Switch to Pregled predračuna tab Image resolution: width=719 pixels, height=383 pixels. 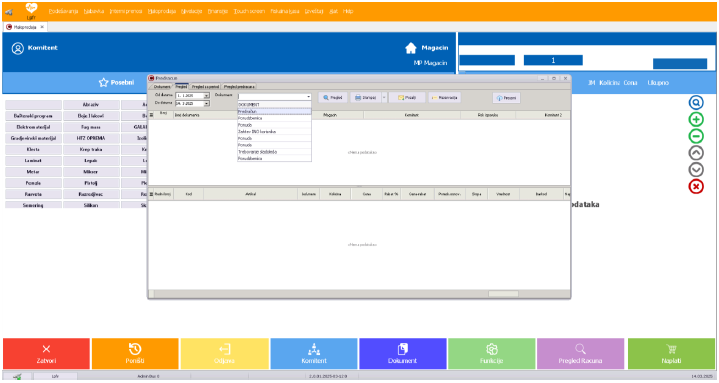(239, 86)
